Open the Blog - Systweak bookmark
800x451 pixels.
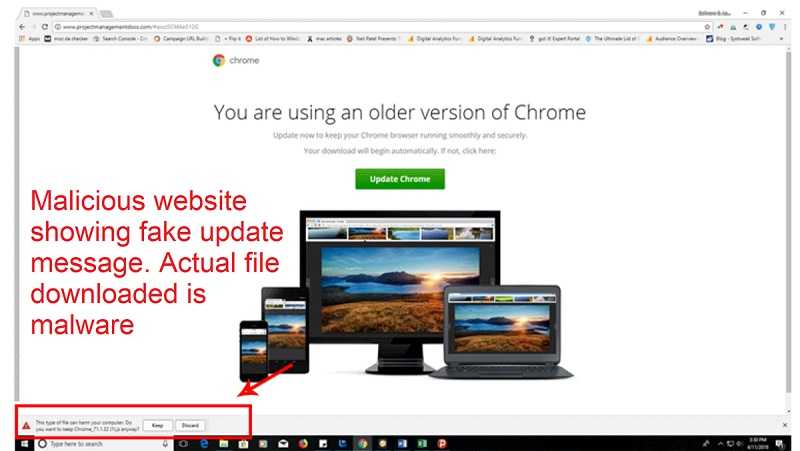tap(734, 39)
